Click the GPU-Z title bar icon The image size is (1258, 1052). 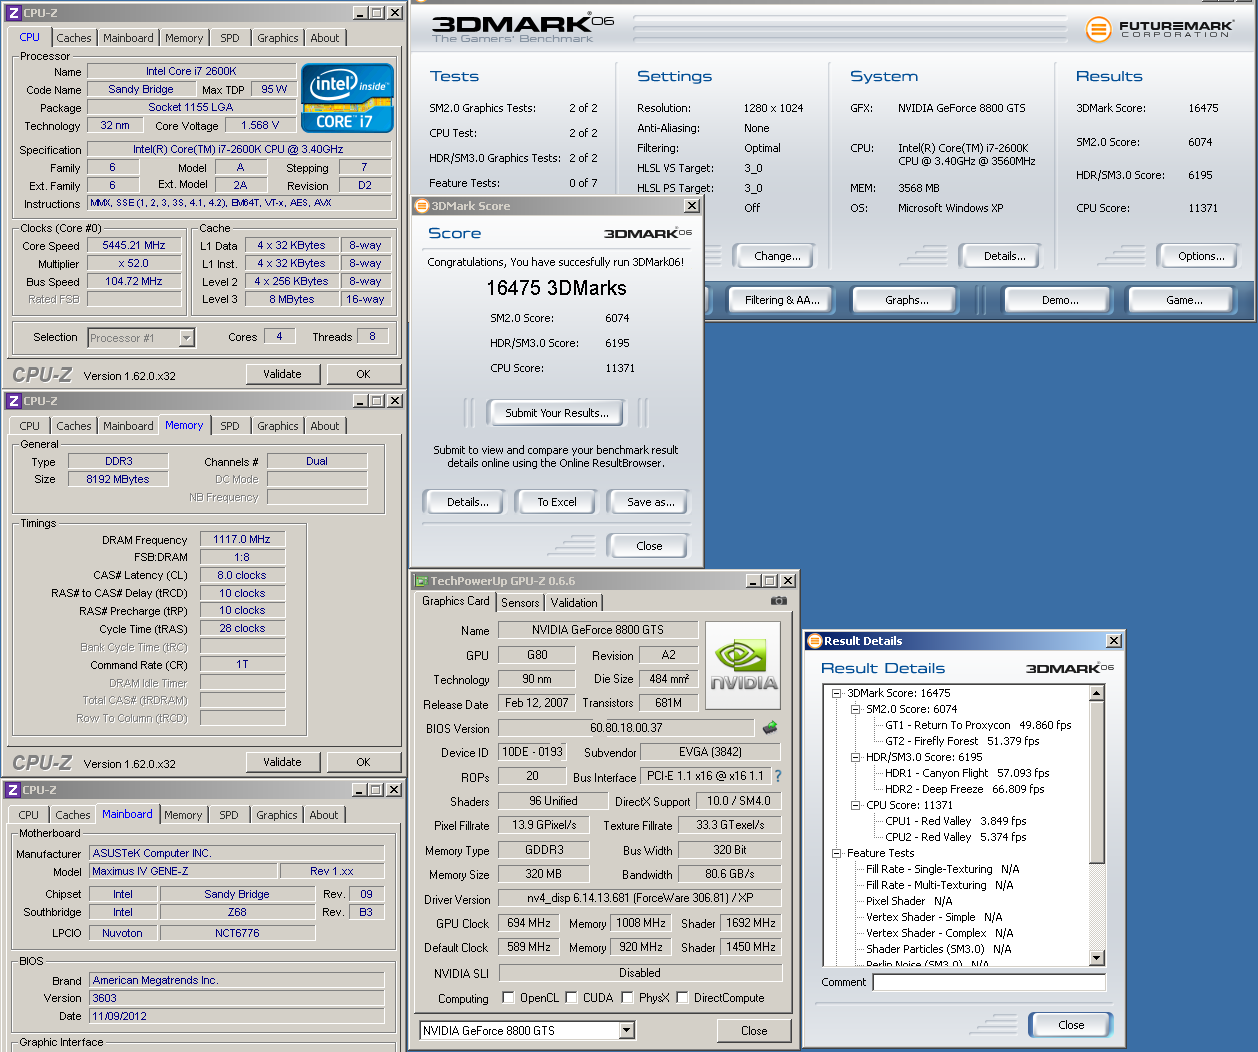pyautogui.click(x=421, y=581)
